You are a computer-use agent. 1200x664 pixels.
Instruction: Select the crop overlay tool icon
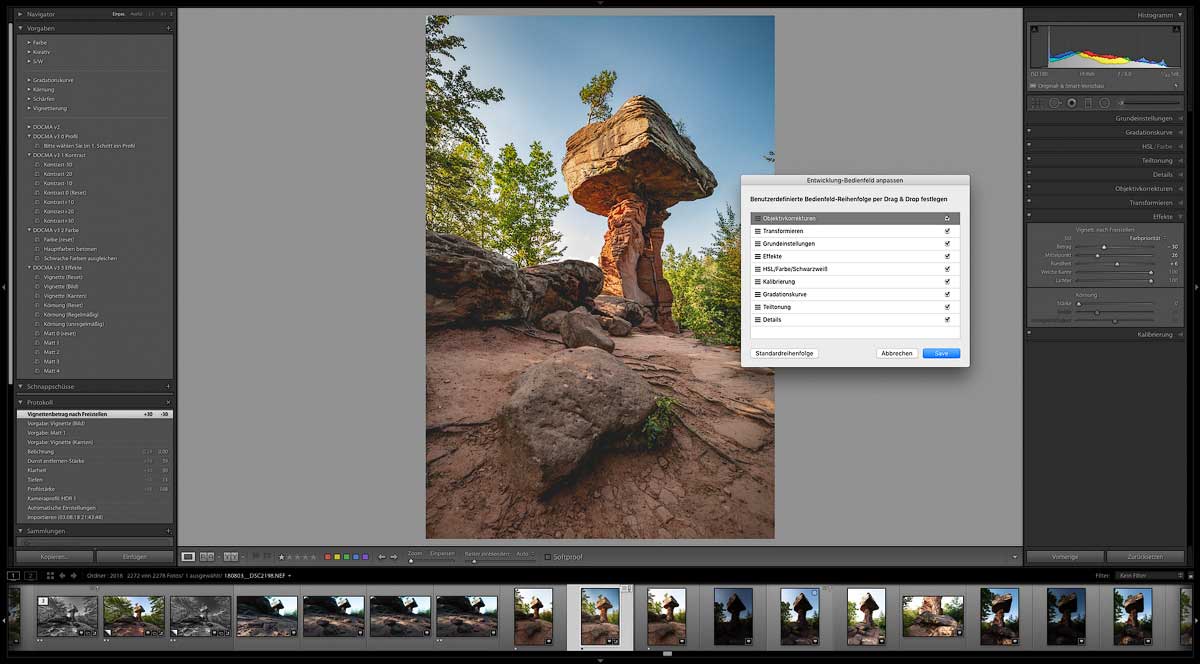coord(1037,103)
